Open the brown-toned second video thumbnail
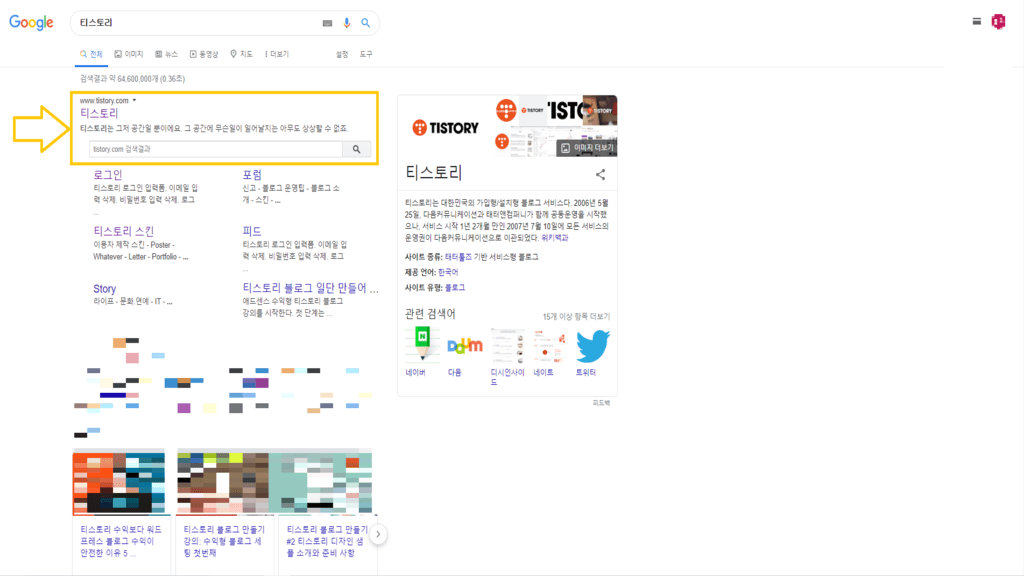Image resolution: width=1024 pixels, height=576 pixels. (223, 483)
